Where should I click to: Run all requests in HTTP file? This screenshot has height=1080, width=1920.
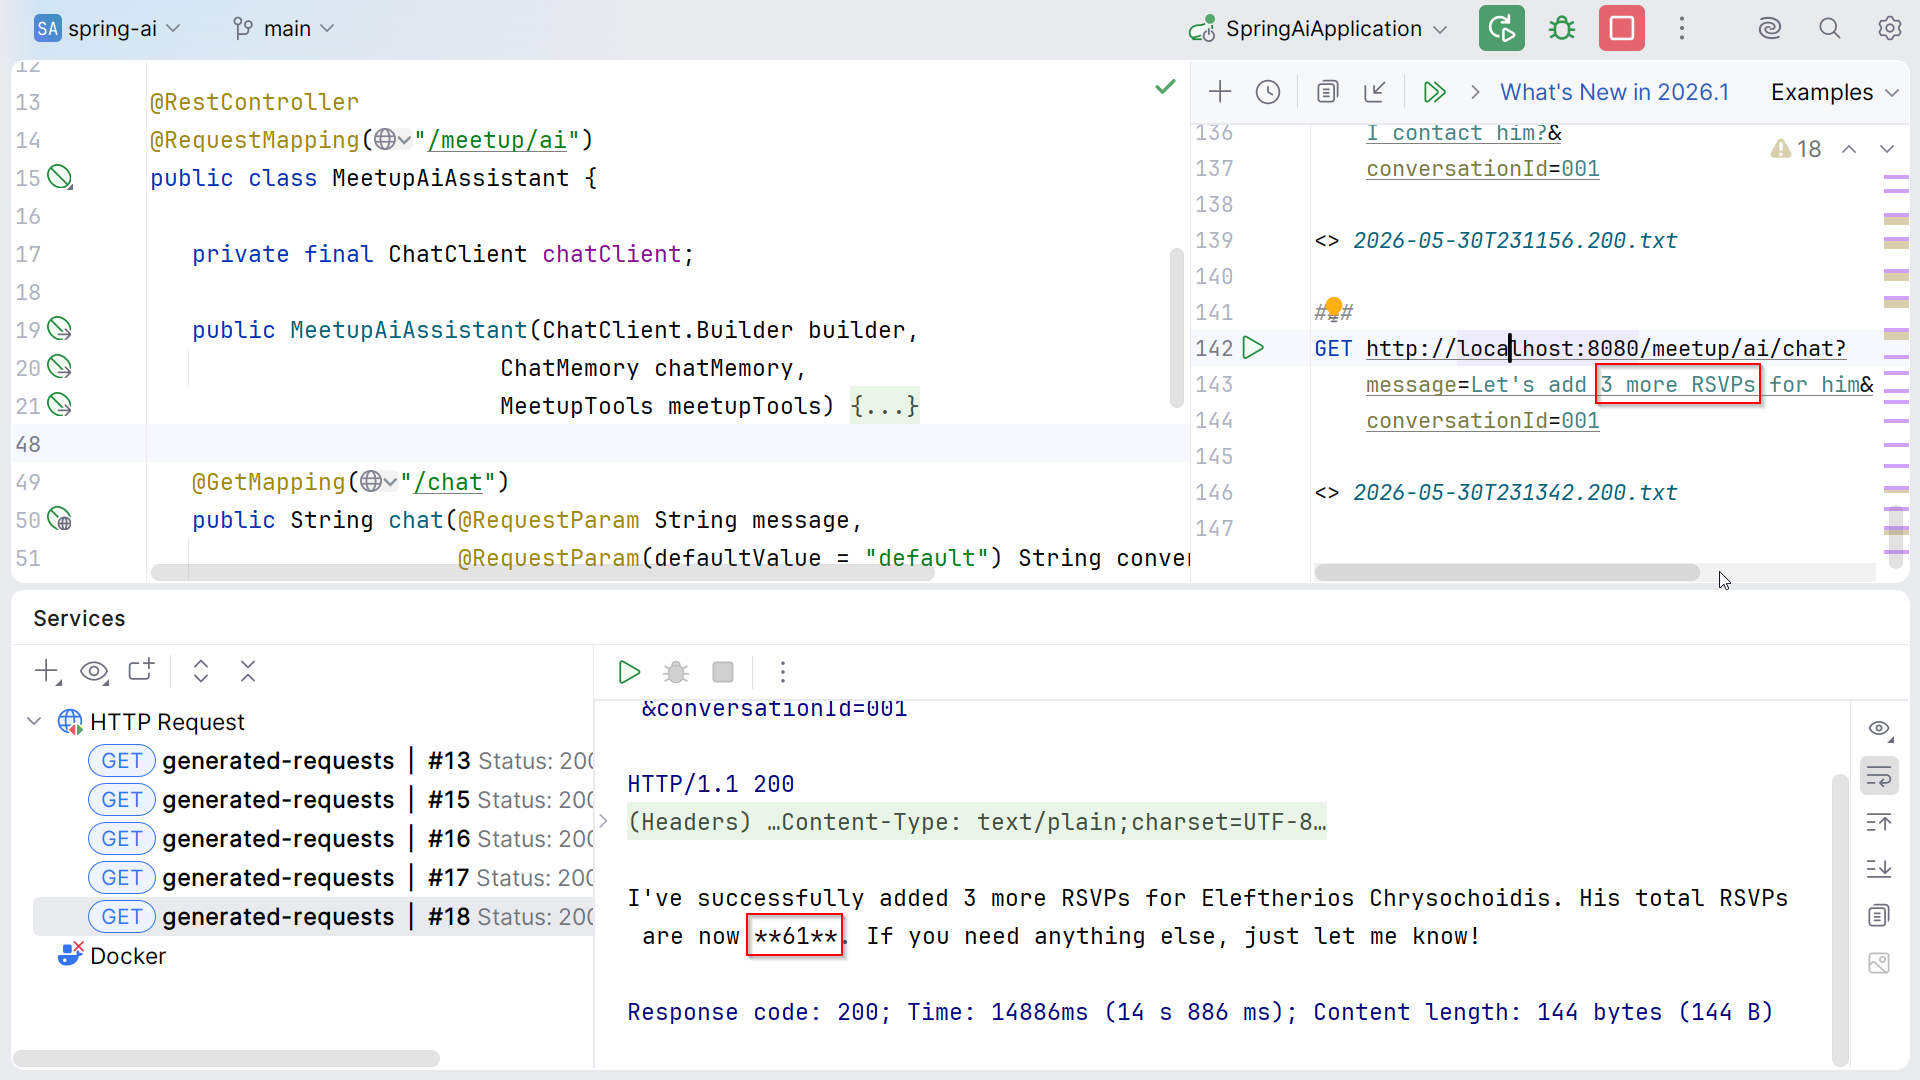pos(1435,92)
